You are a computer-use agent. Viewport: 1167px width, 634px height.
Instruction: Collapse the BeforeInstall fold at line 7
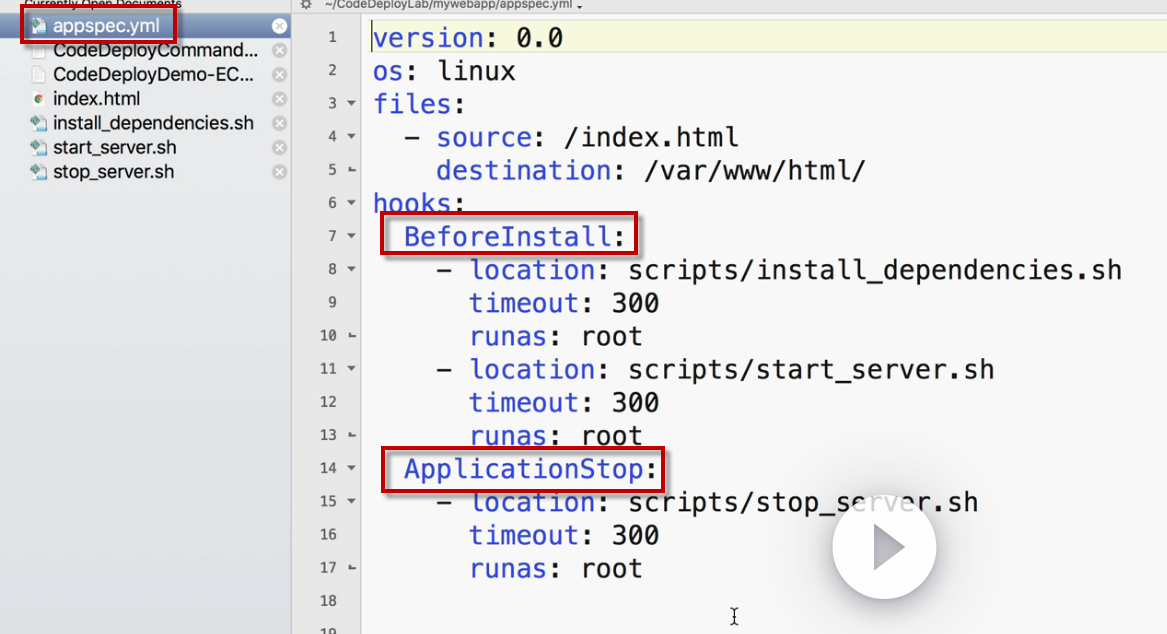pos(351,236)
